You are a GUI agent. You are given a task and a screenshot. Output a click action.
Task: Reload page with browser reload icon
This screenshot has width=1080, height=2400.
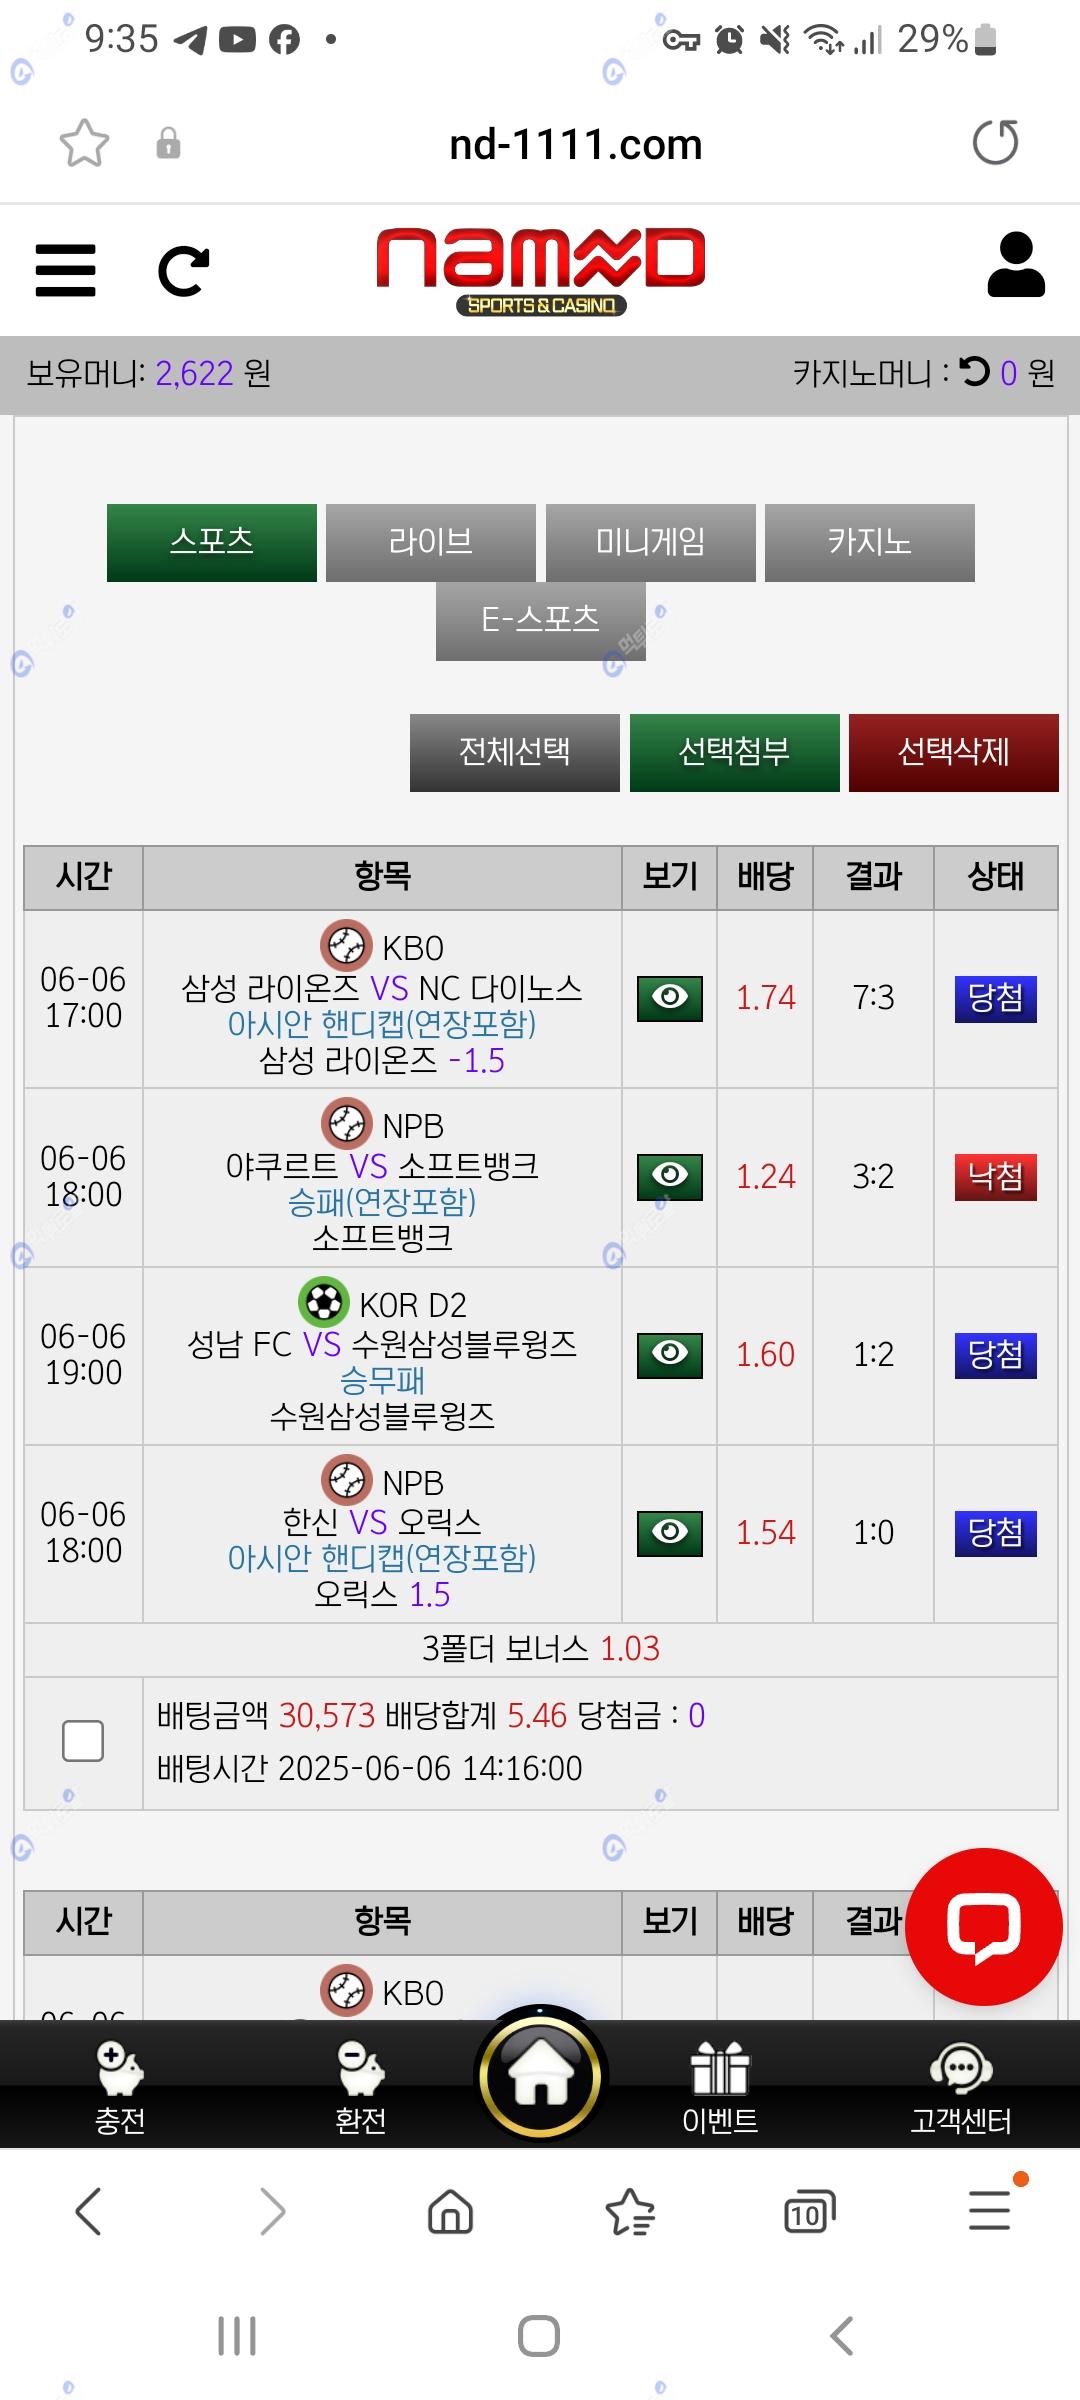pos(995,143)
